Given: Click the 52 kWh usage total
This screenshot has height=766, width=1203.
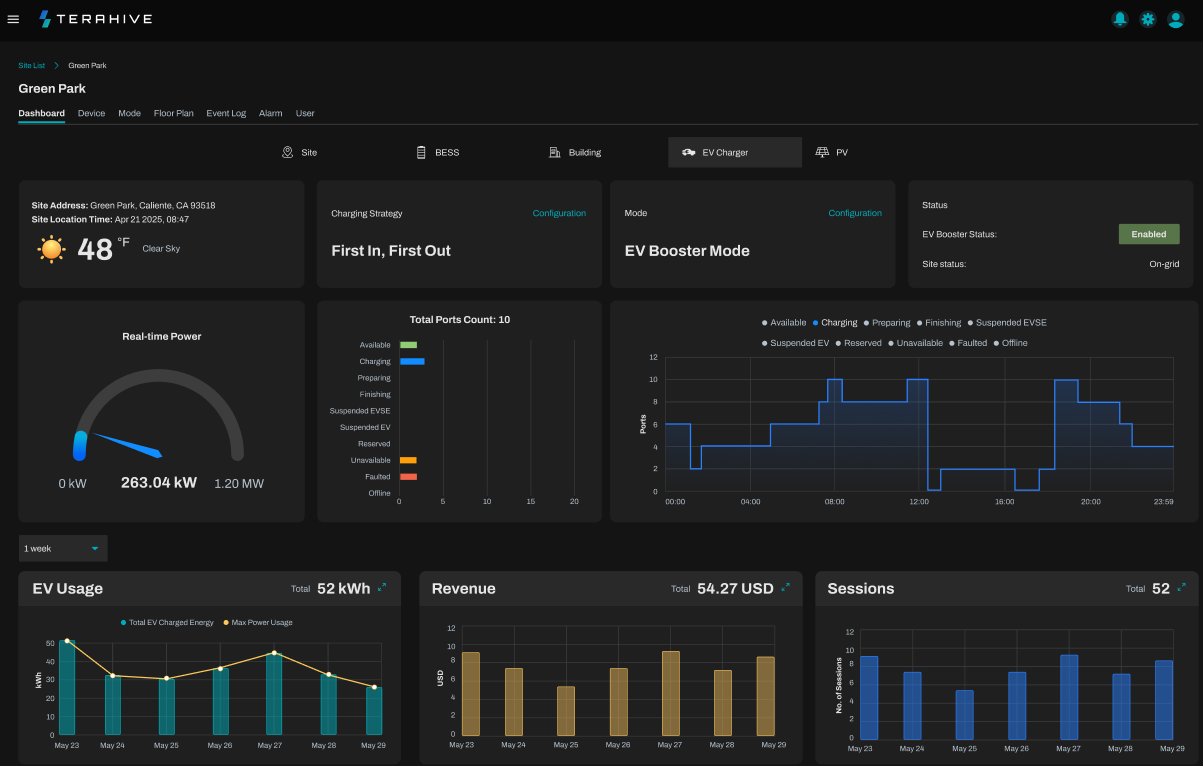Looking at the screenshot, I should (x=344, y=589).
